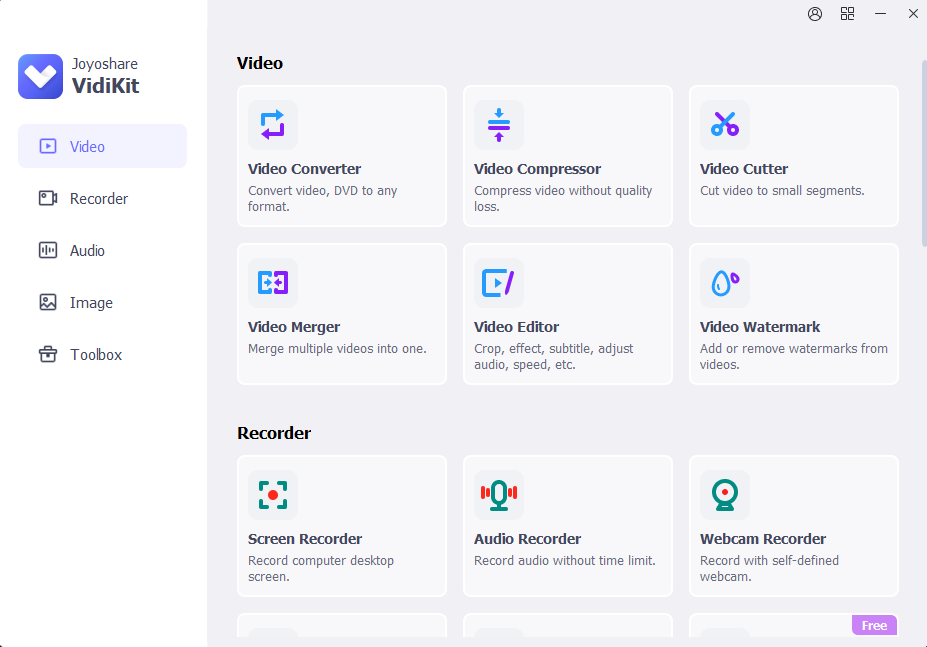
Task: Click the 'Recorder' section heading
Action: point(274,434)
